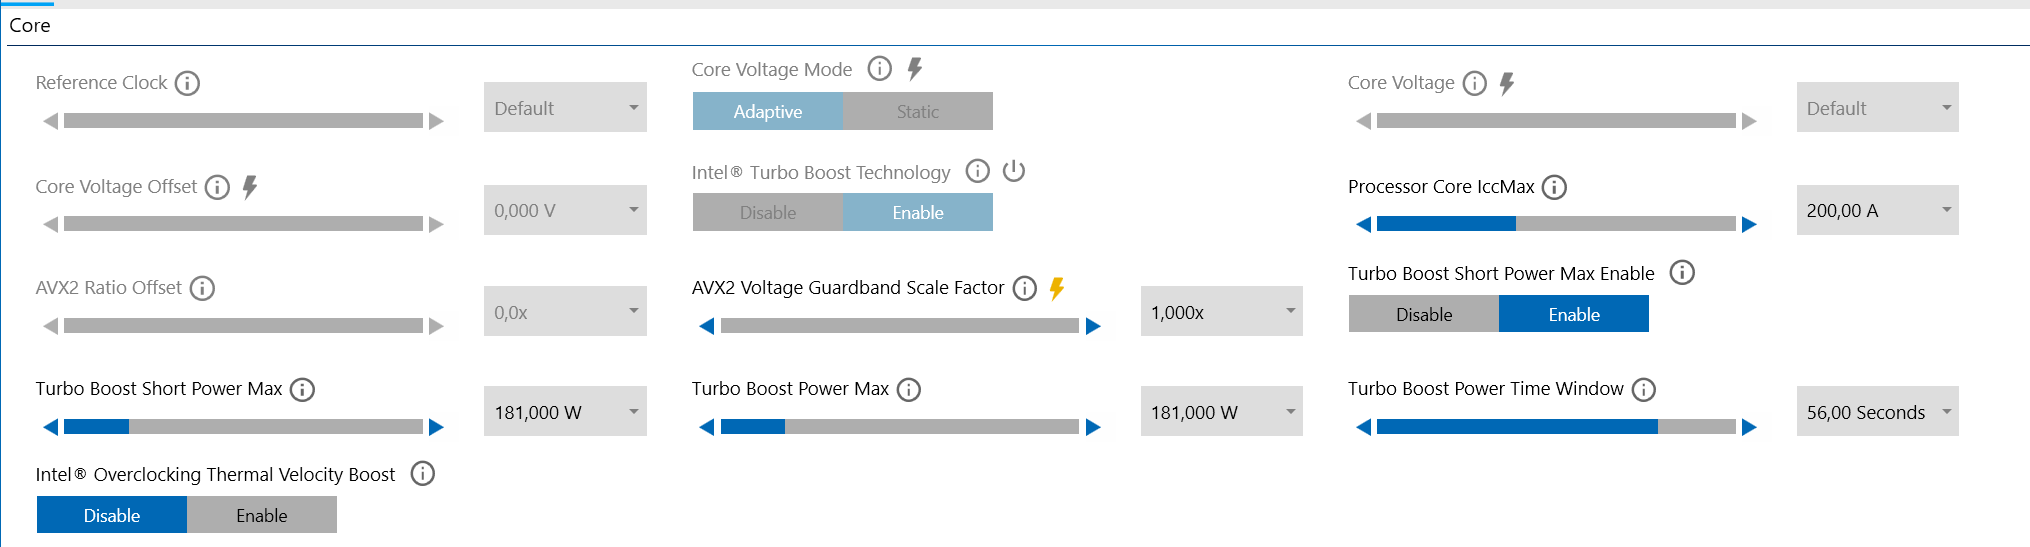View info for Turbo Boost Short Power Max
This screenshot has width=2030, height=547.
pyautogui.click(x=302, y=390)
